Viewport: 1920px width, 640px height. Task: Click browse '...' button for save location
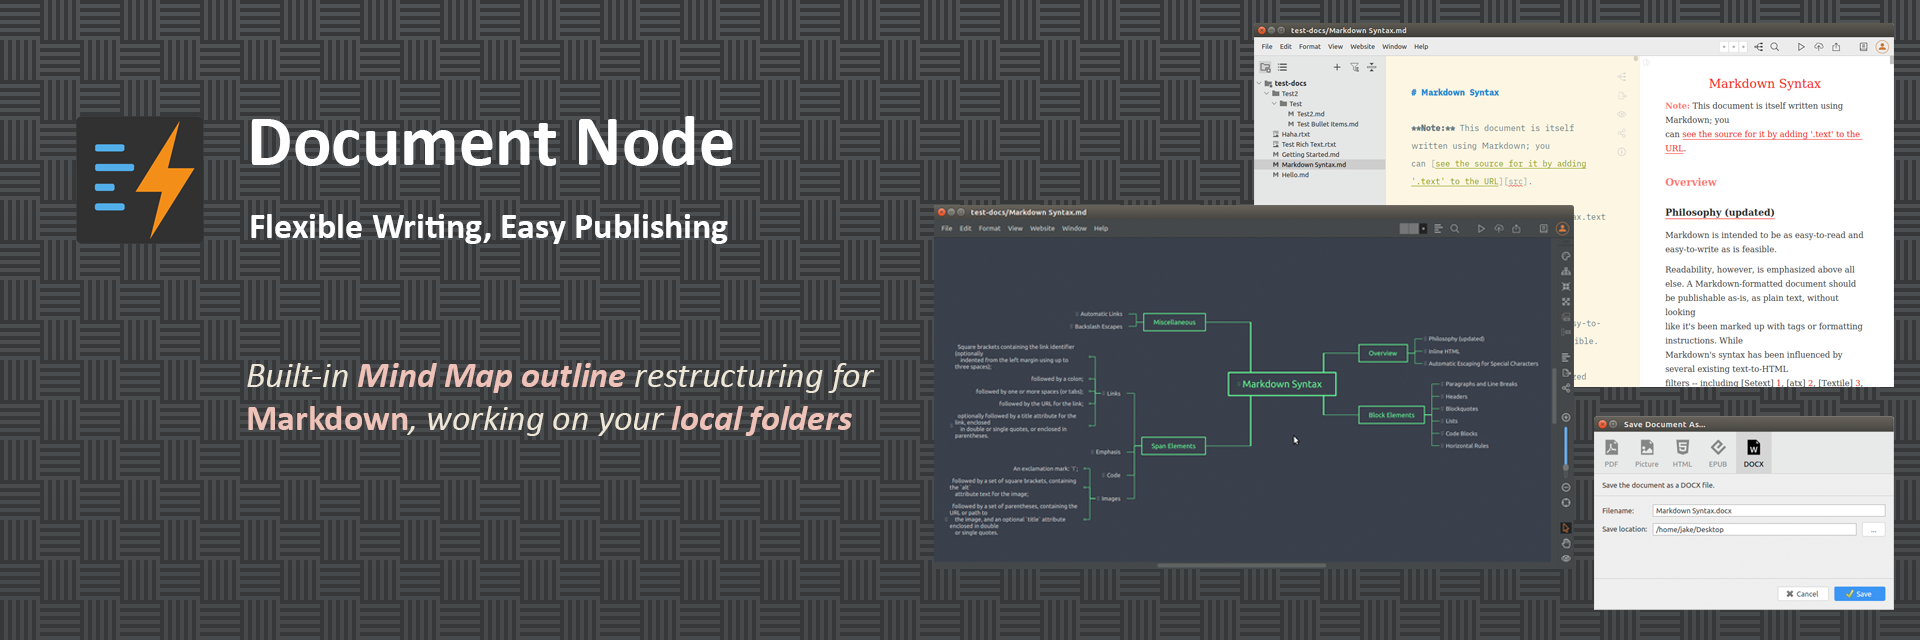pos(1874,530)
